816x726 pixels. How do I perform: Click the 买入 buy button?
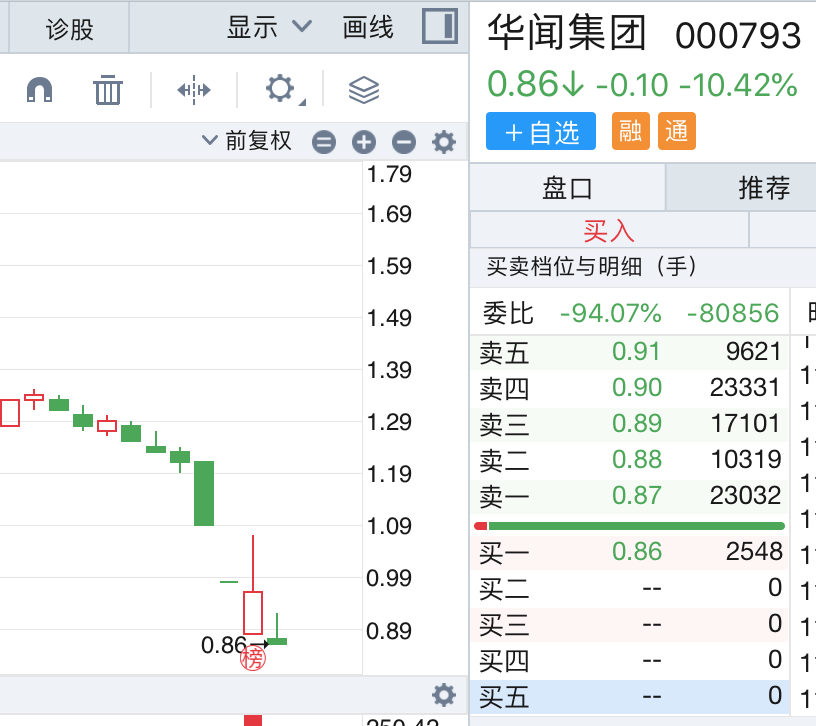[x=608, y=231]
